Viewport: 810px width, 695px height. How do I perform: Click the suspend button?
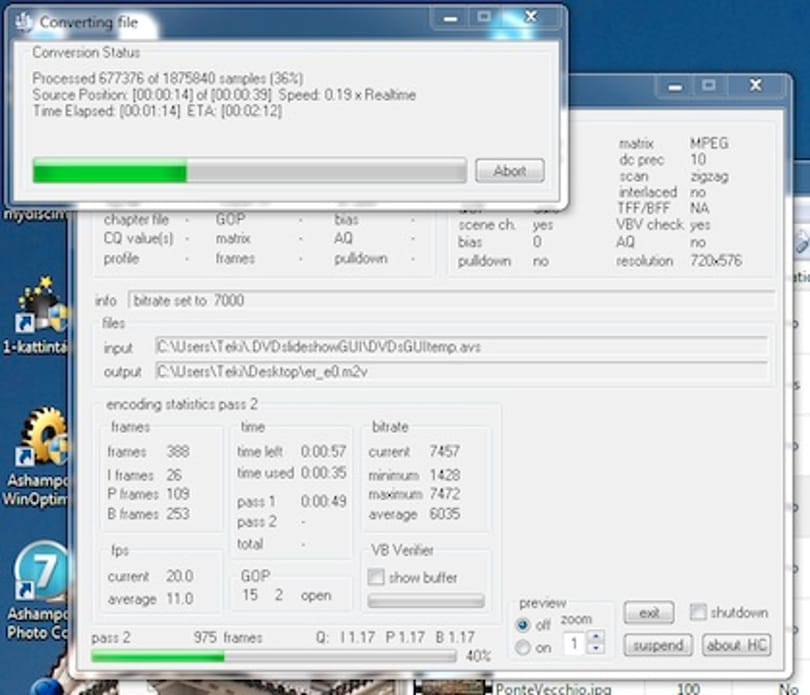[x=658, y=645]
